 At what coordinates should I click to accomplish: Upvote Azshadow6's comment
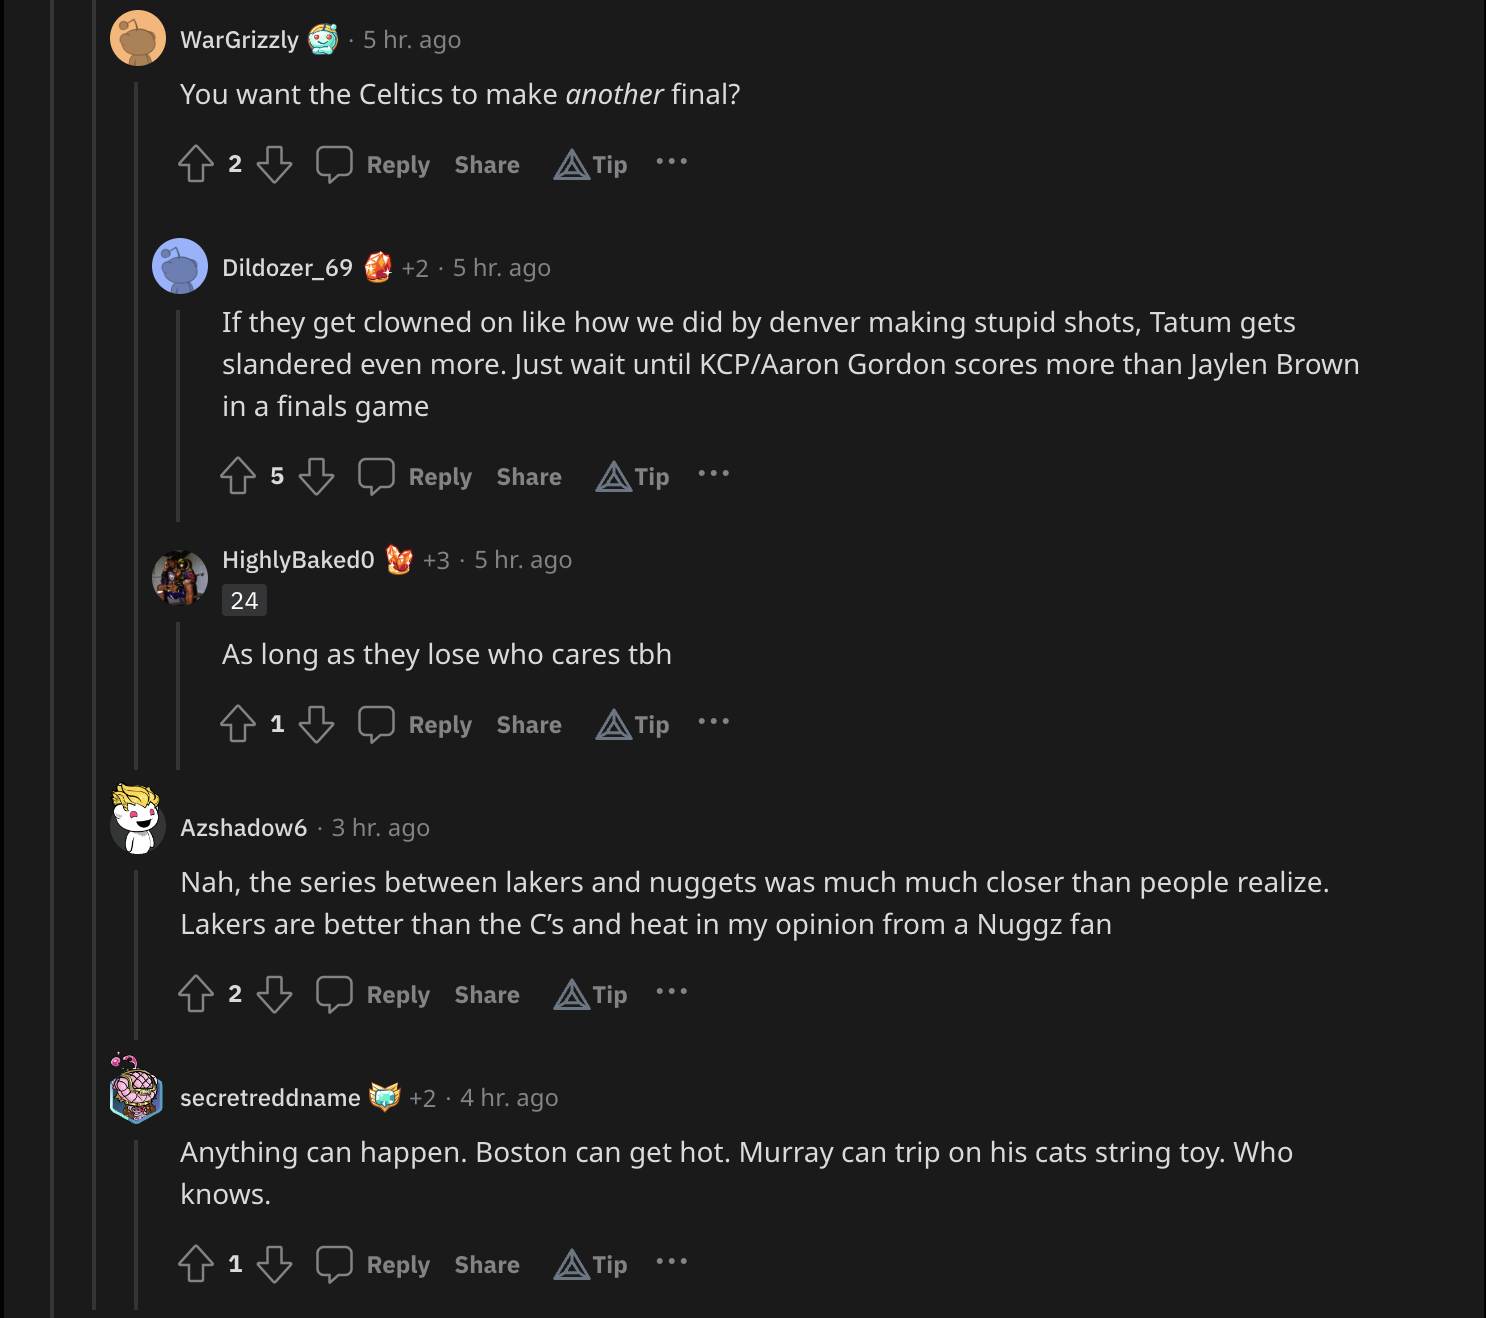pos(196,994)
